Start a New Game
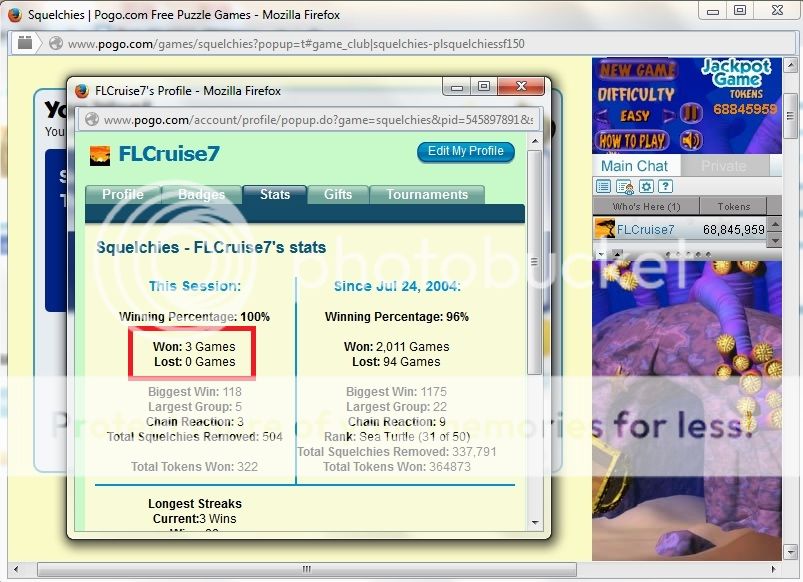 pos(638,70)
